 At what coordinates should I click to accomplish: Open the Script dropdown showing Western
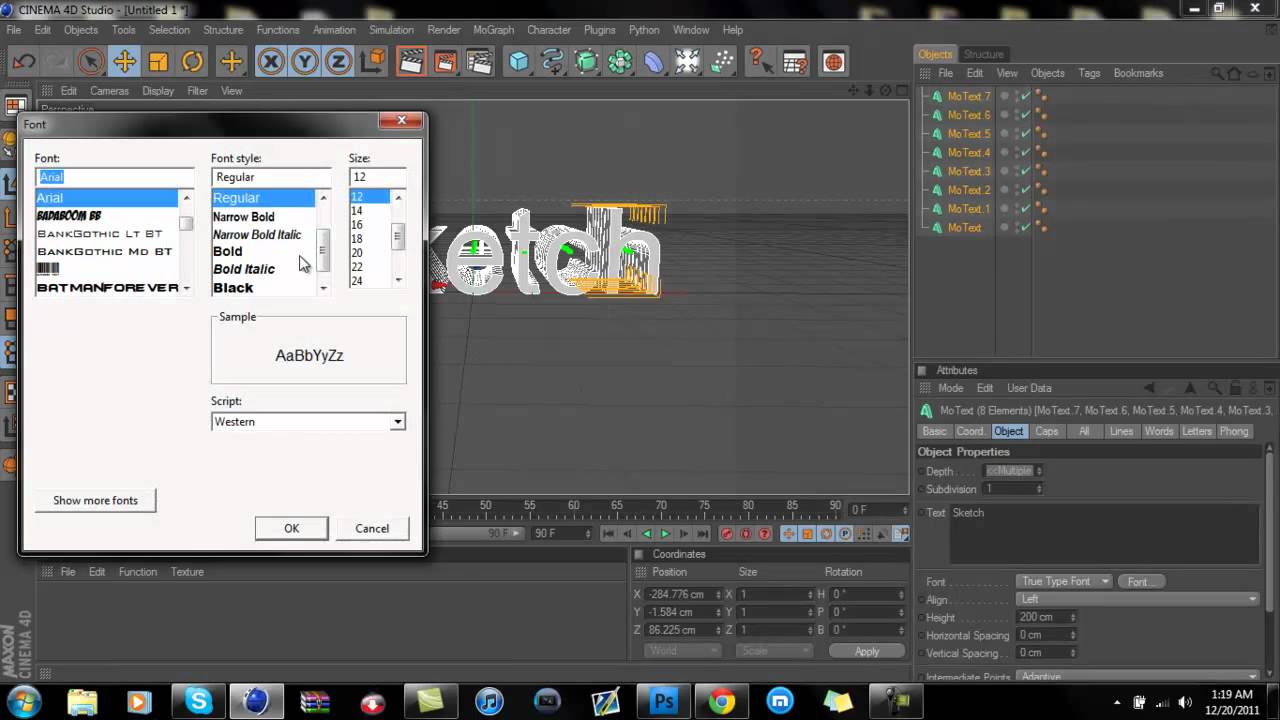click(x=308, y=422)
